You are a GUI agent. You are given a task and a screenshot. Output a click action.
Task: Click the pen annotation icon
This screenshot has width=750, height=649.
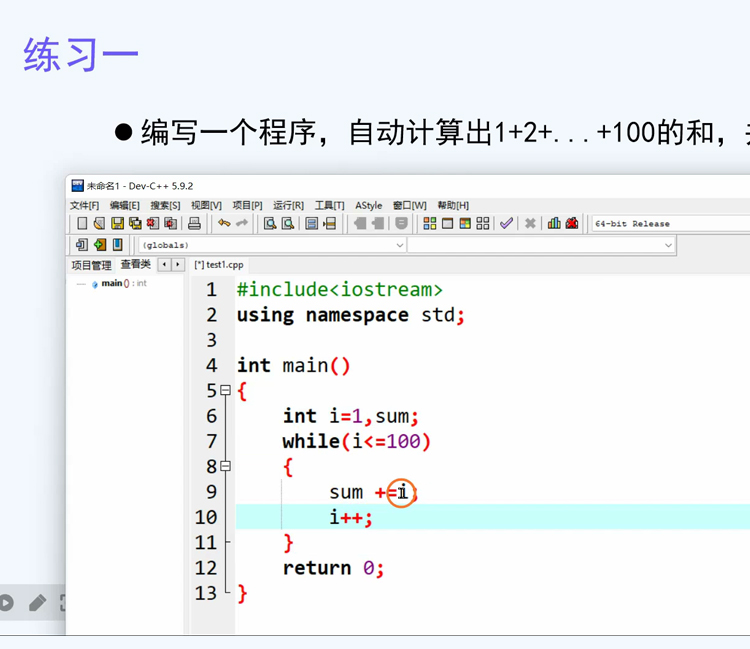(37, 602)
